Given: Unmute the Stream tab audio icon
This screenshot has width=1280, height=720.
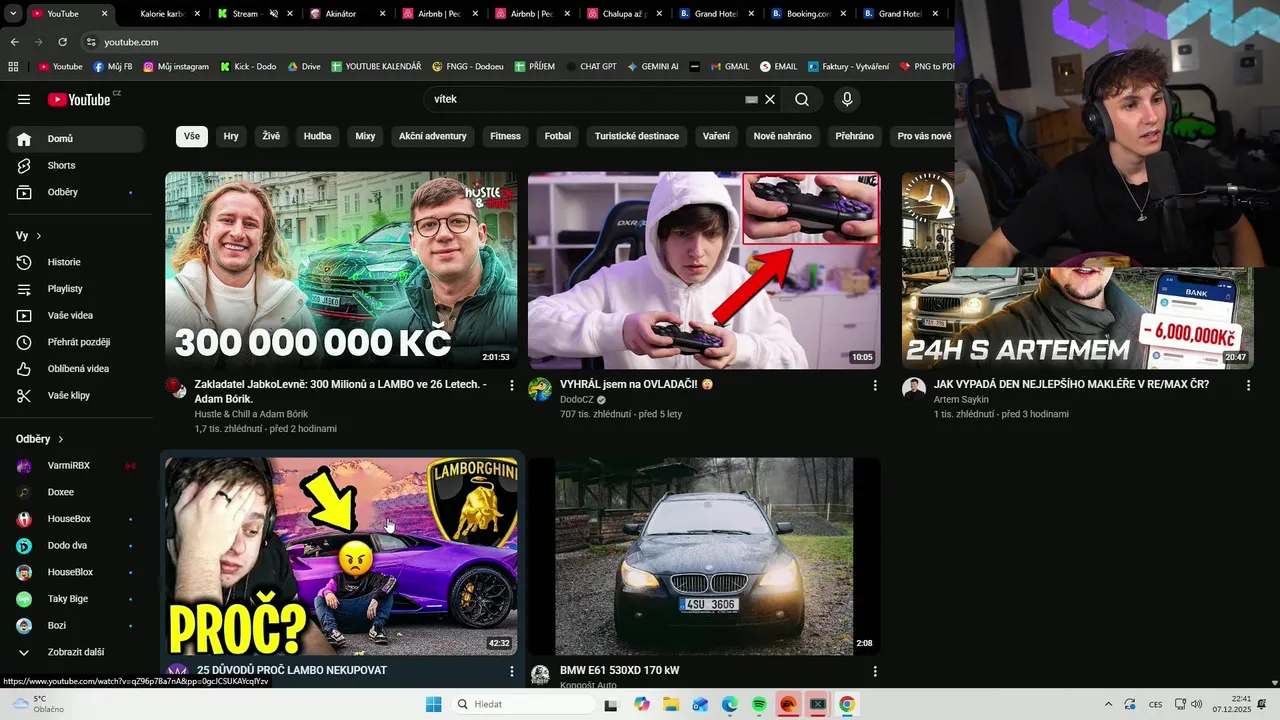Looking at the screenshot, I should pos(273,14).
